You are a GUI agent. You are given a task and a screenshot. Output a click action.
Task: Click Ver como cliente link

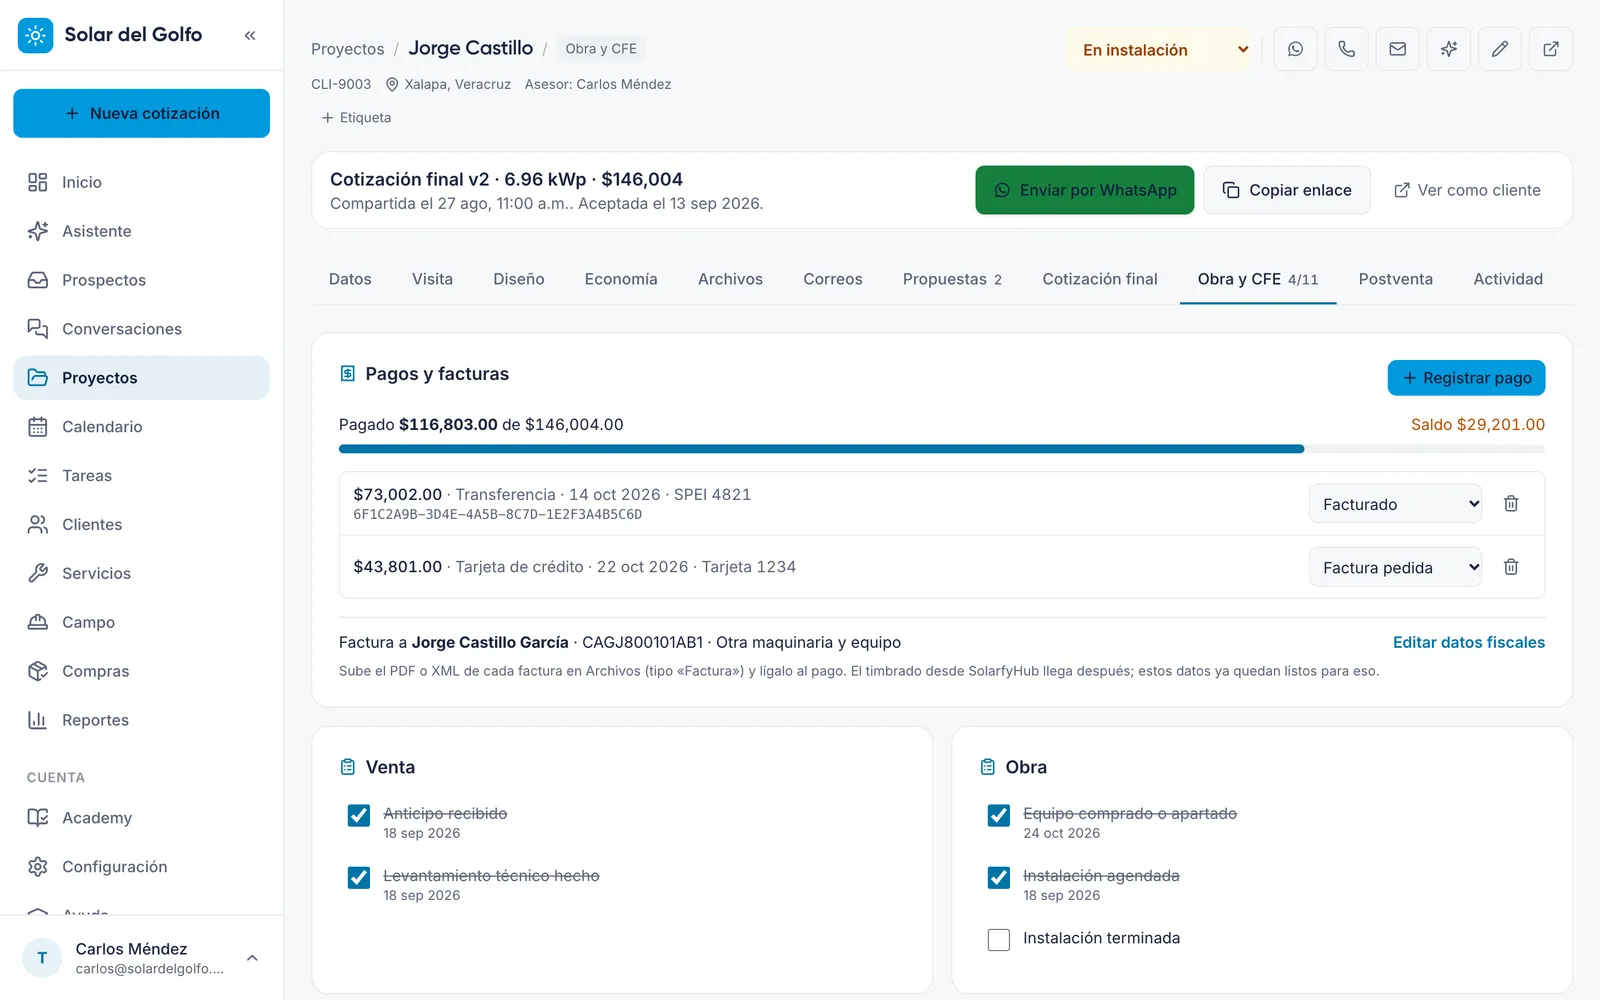[1467, 190]
